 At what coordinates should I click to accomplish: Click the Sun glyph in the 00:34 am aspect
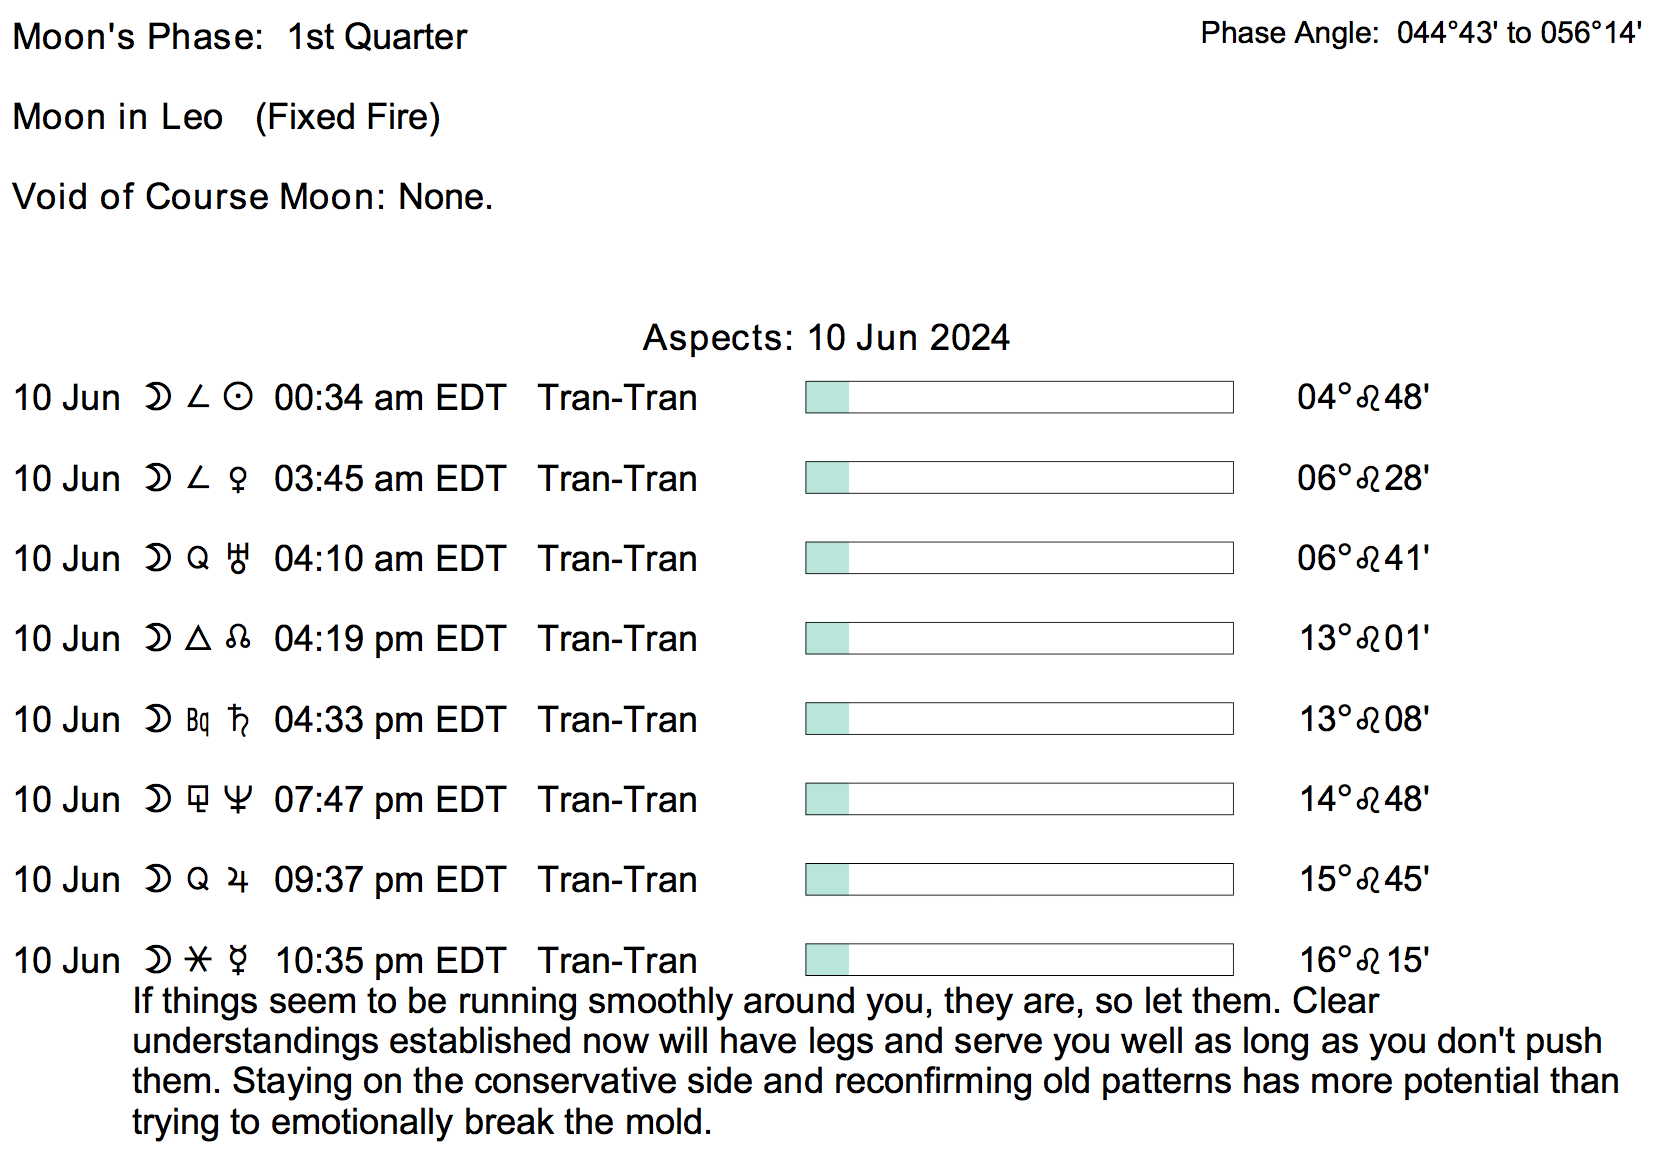pyautogui.click(x=238, y=398)
